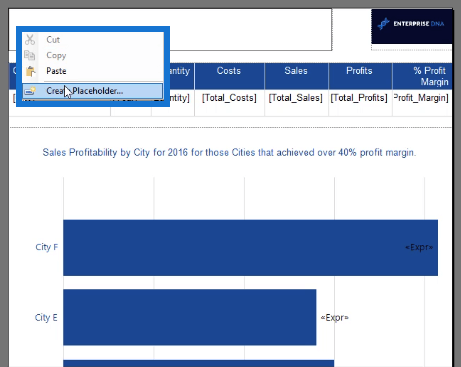This screenshot has width=461, height=367.
Task: Select the Costs column header
Action: tap(229, 76)
